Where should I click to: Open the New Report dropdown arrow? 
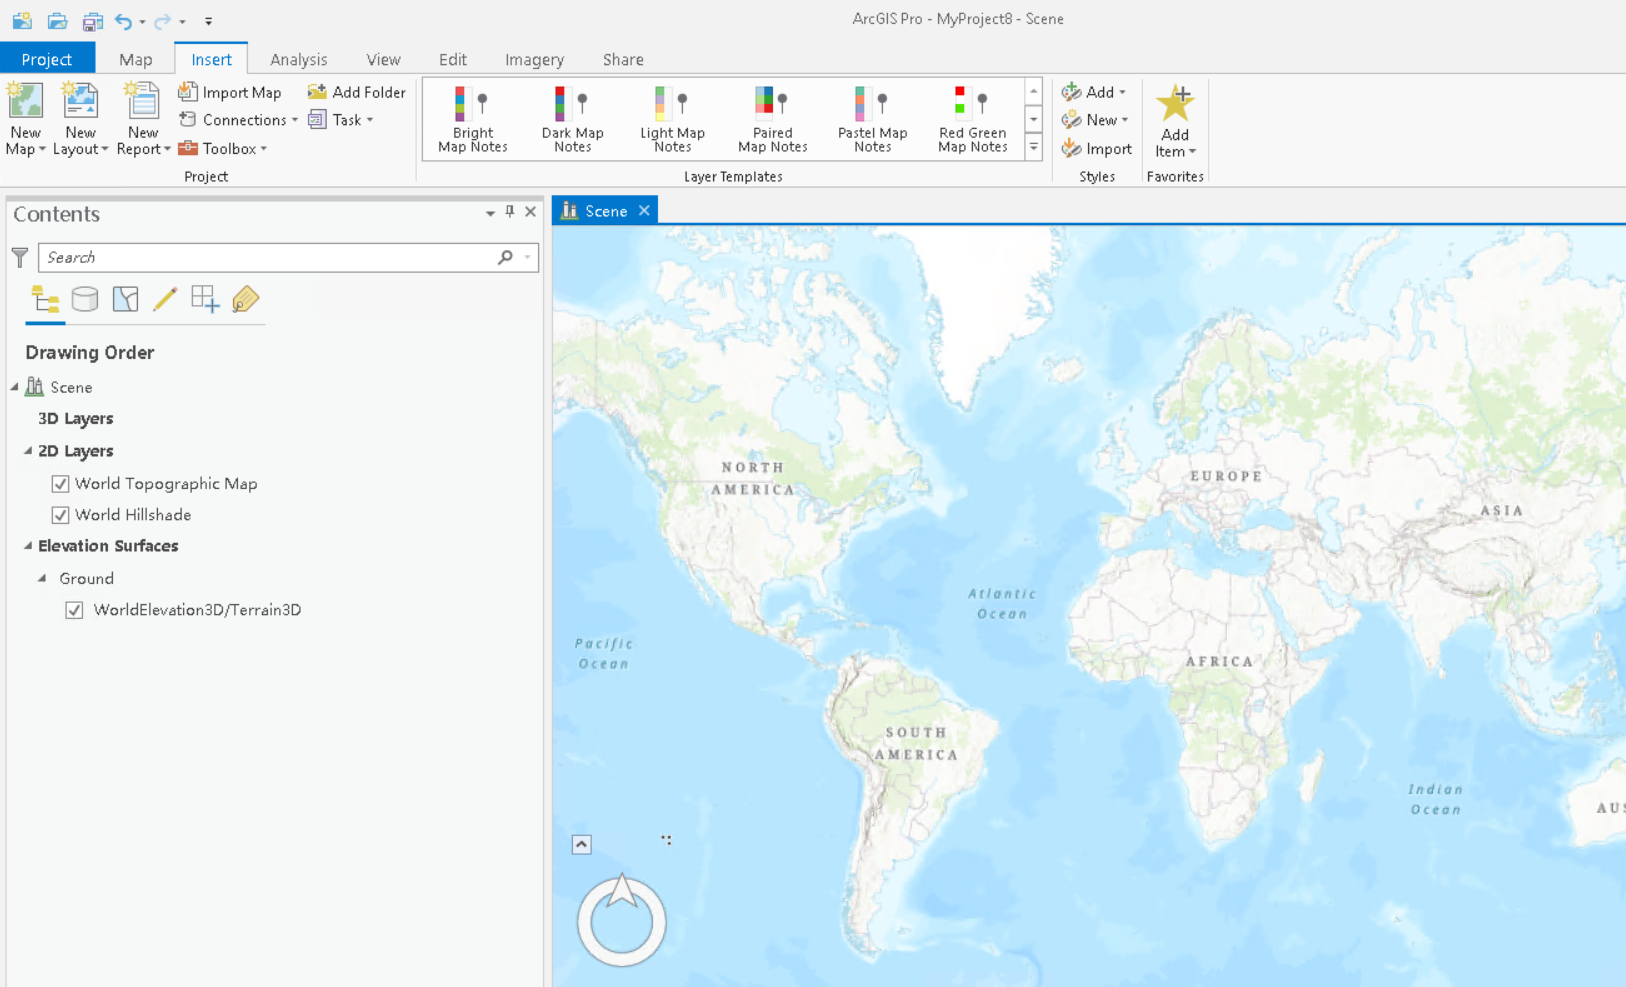[167, 150]
